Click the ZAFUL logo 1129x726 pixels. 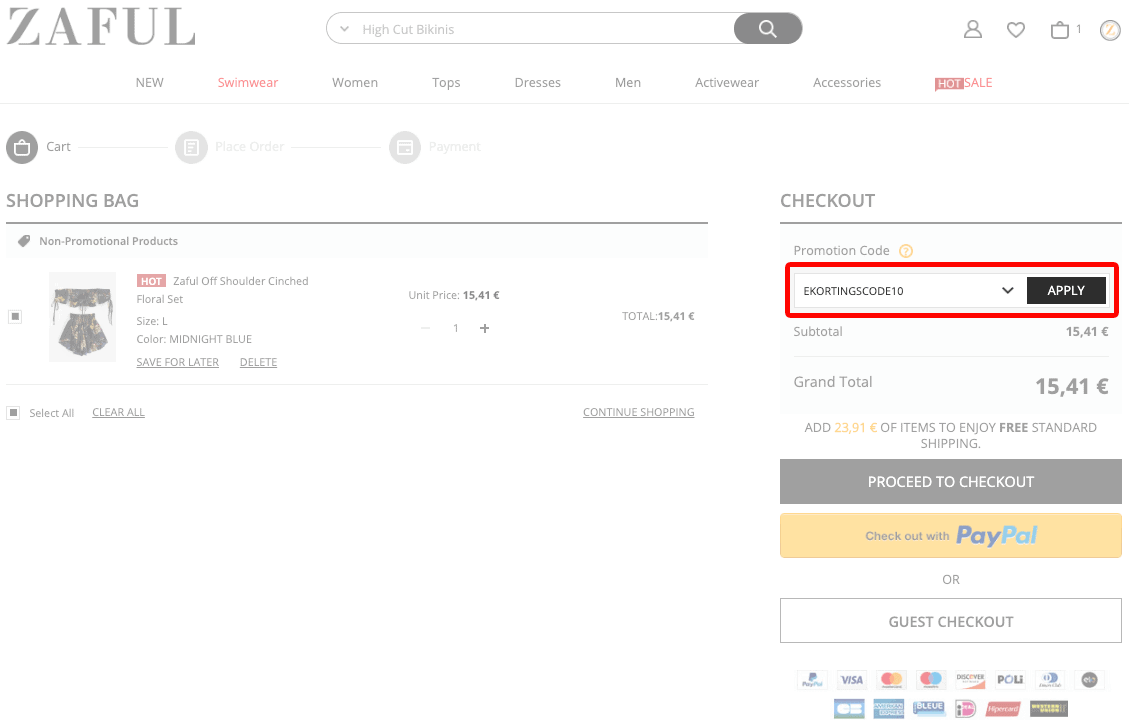[x=101, y=27]
